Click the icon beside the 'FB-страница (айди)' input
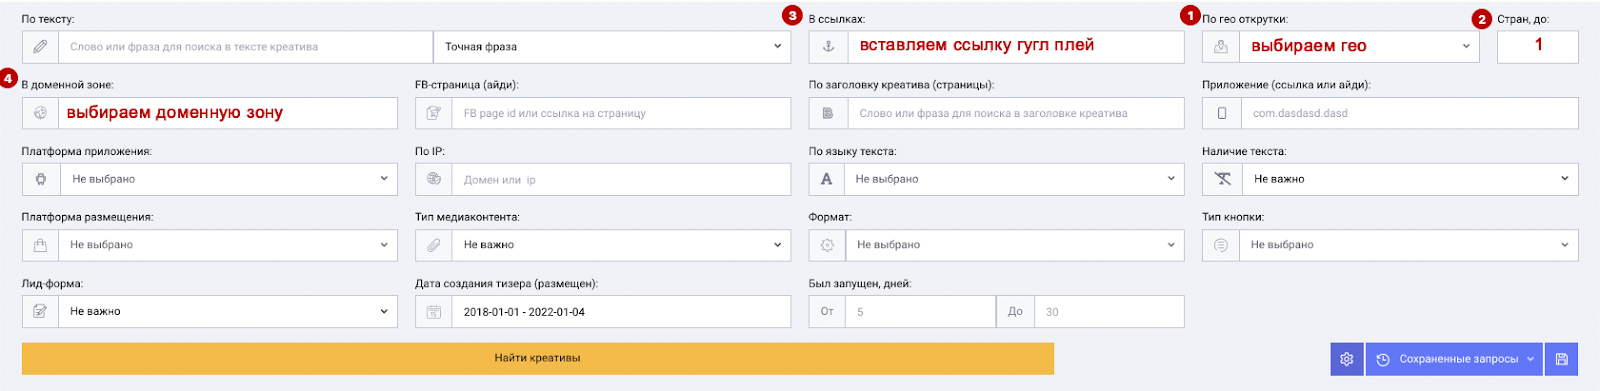Viewport: 1600px width, 391px height. pyautogui.click(x=434, y=113)
